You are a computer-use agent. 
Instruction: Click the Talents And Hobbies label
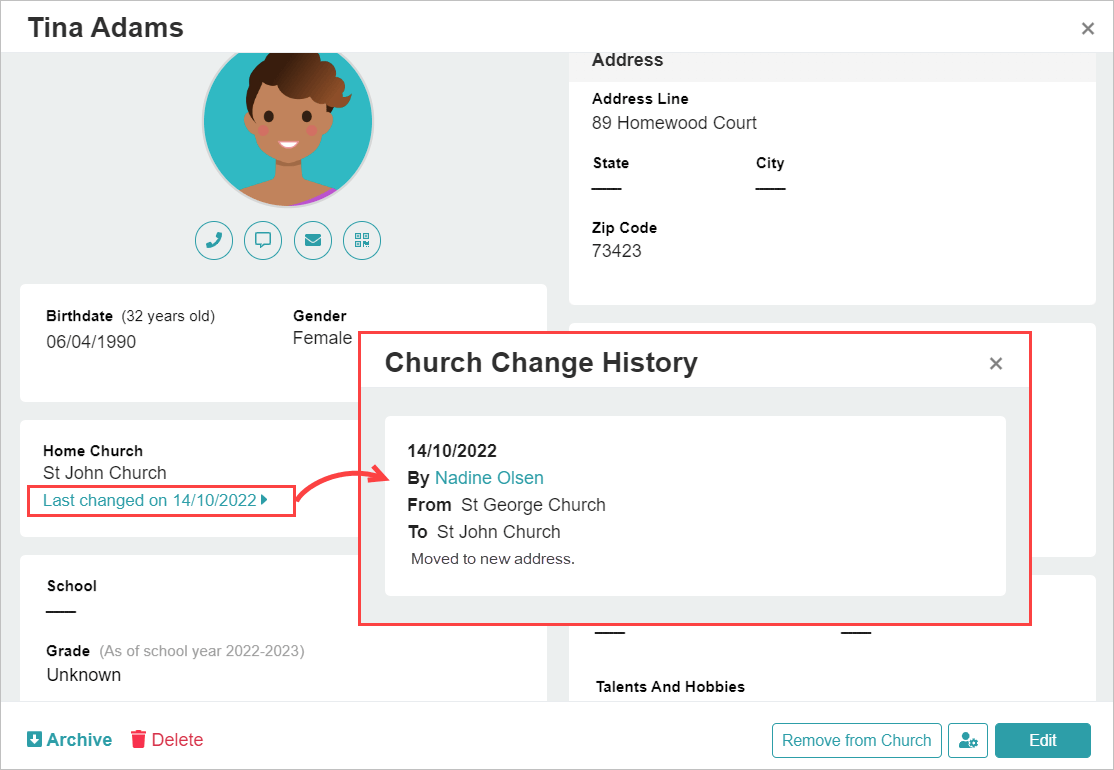pyautogui.click(x=670, y=687)
